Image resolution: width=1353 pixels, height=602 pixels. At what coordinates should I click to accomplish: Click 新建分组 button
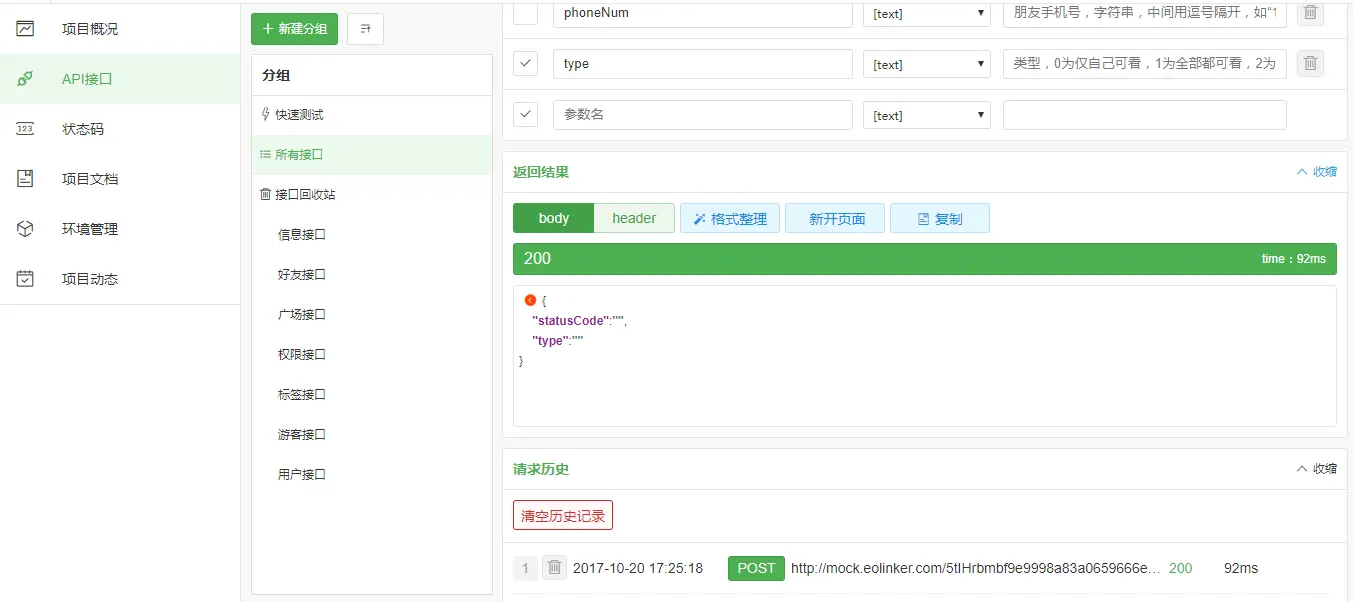(294, 29)
